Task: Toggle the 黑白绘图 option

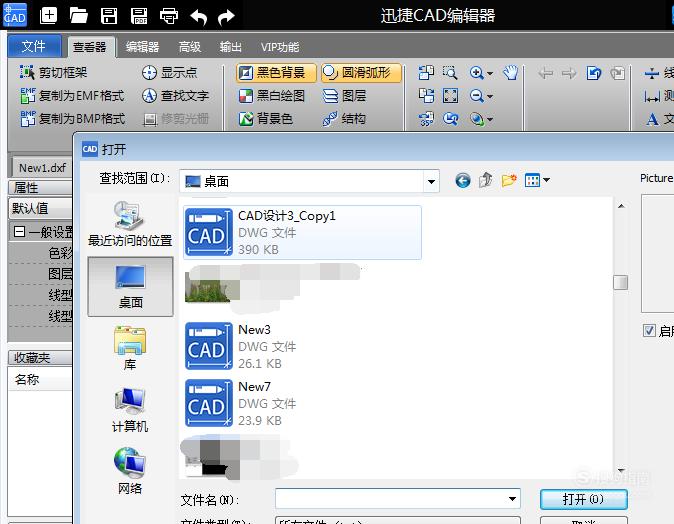Action: (272, 95)
